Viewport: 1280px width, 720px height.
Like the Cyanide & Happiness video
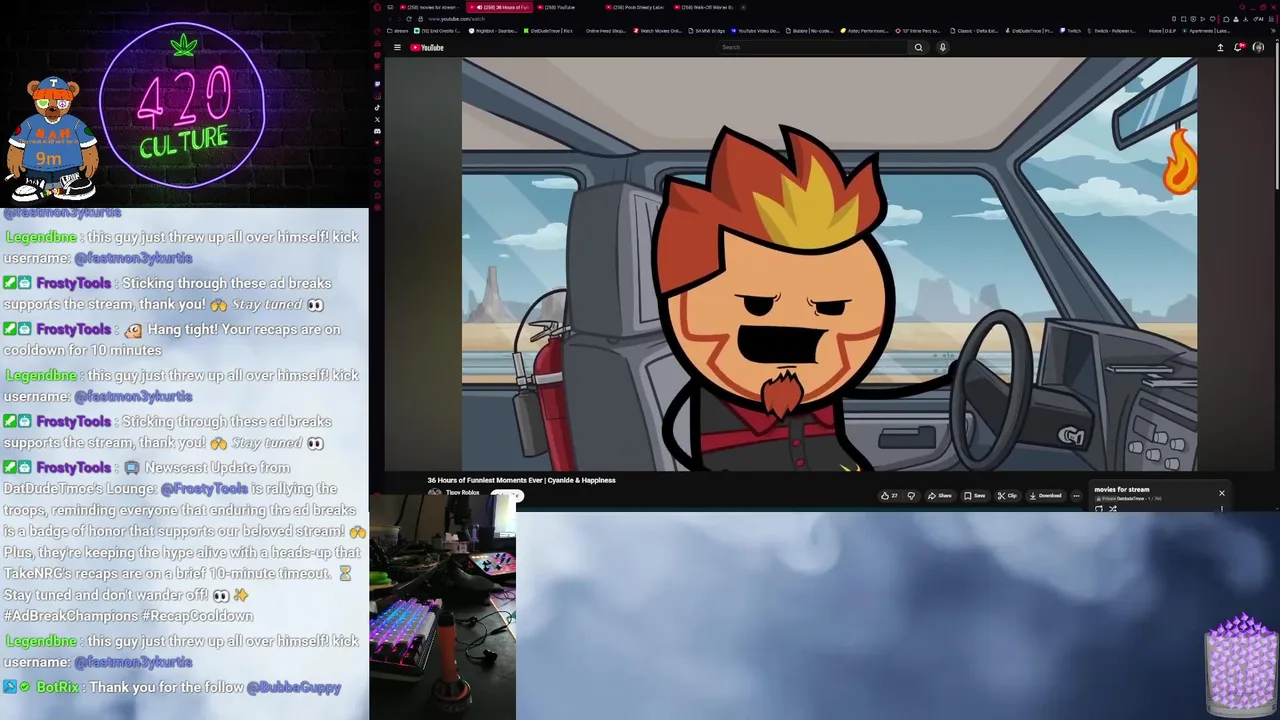888,495
